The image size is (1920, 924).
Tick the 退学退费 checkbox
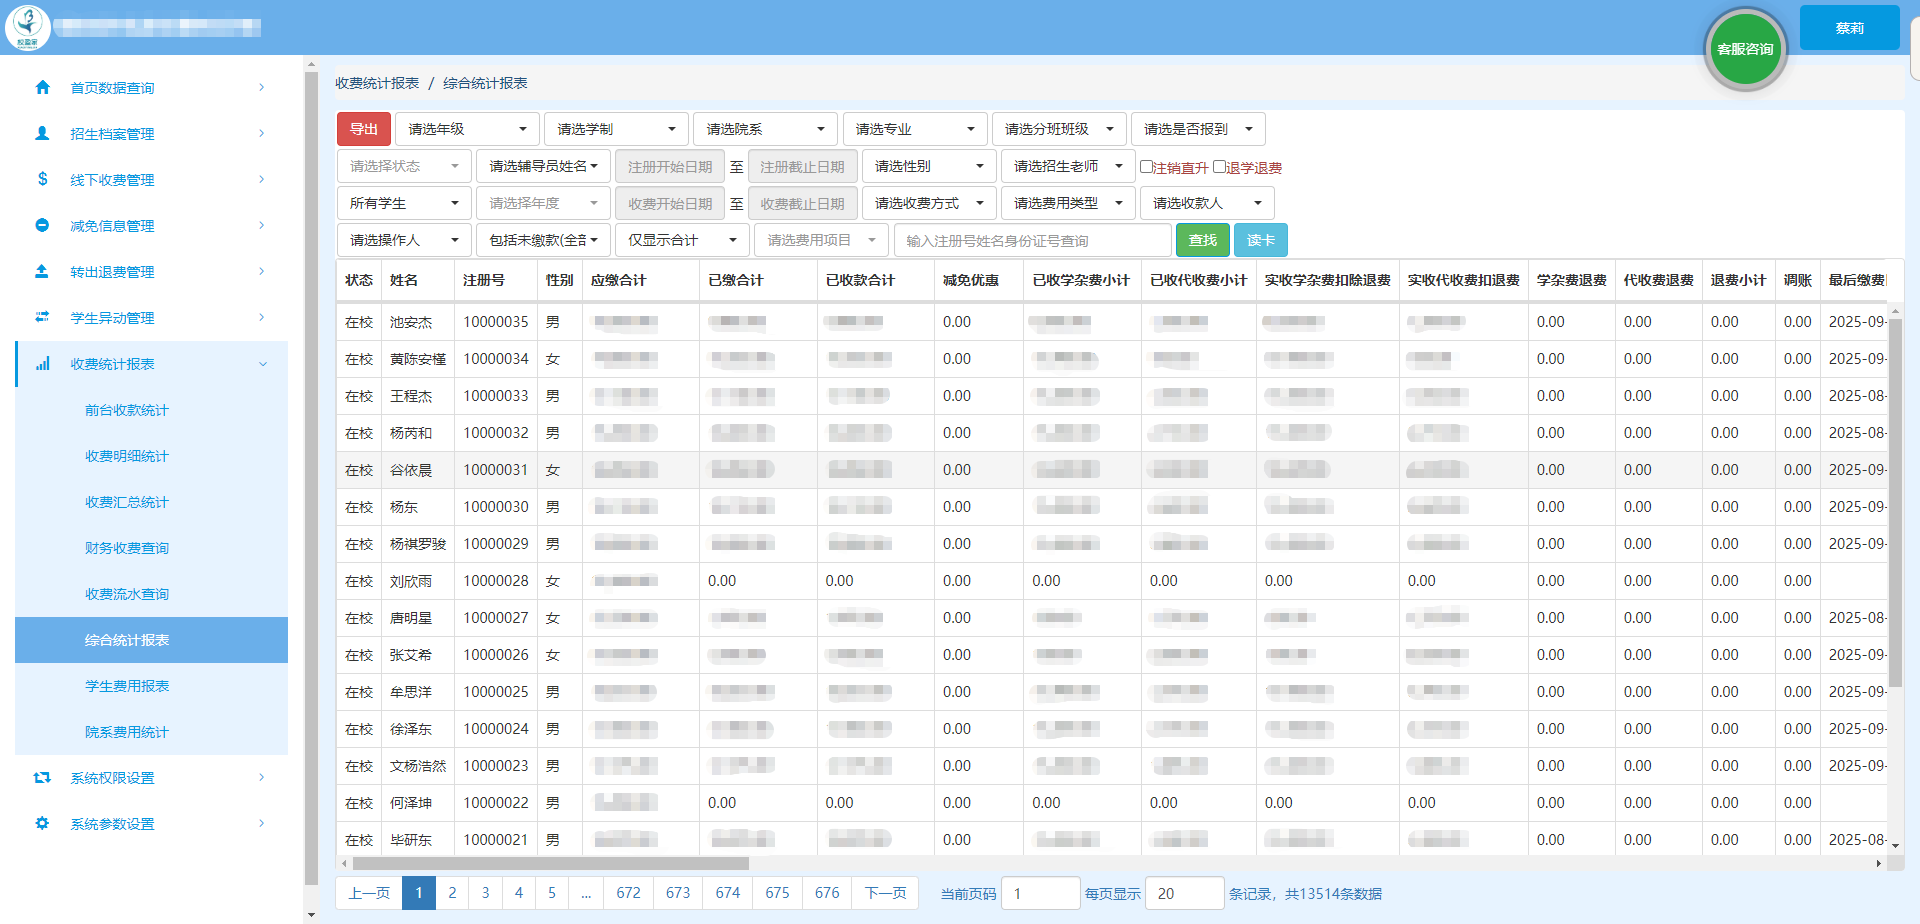point(1219,167)
